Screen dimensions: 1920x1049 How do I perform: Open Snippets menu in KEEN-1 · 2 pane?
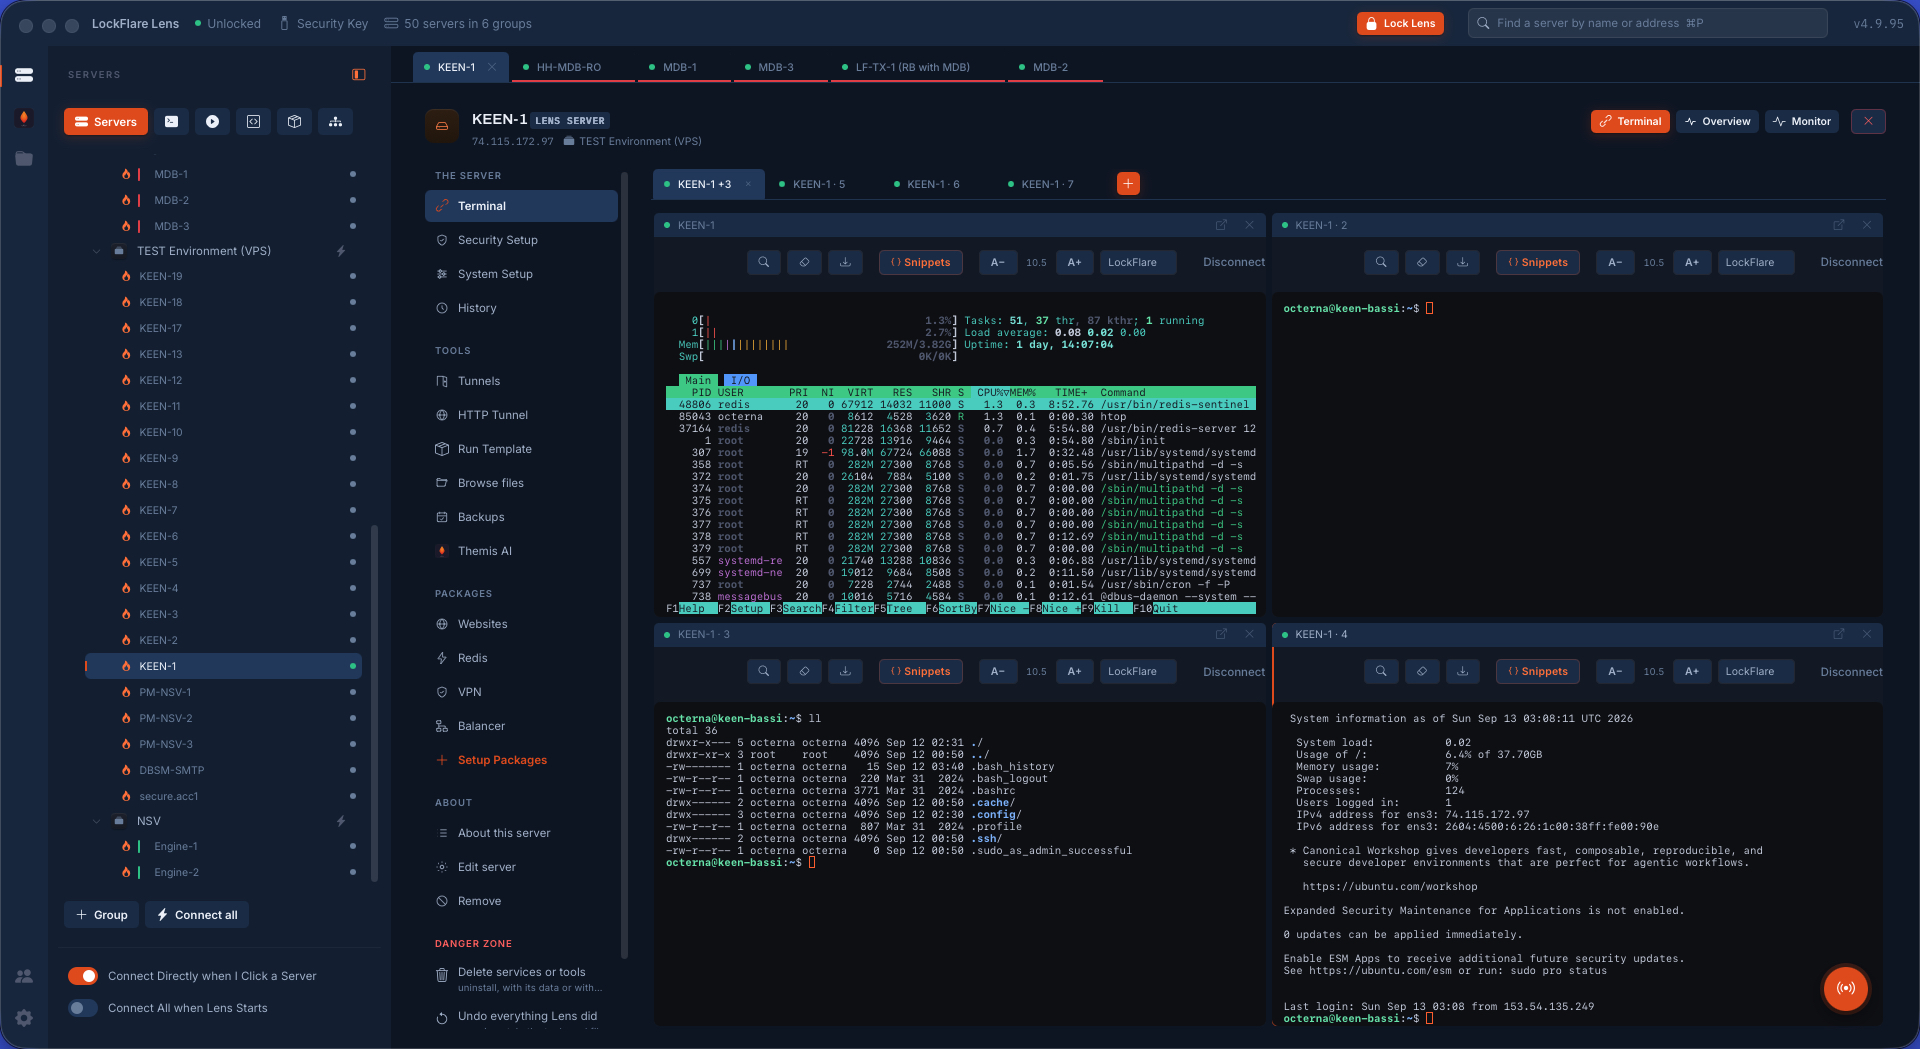point(1538,262)
